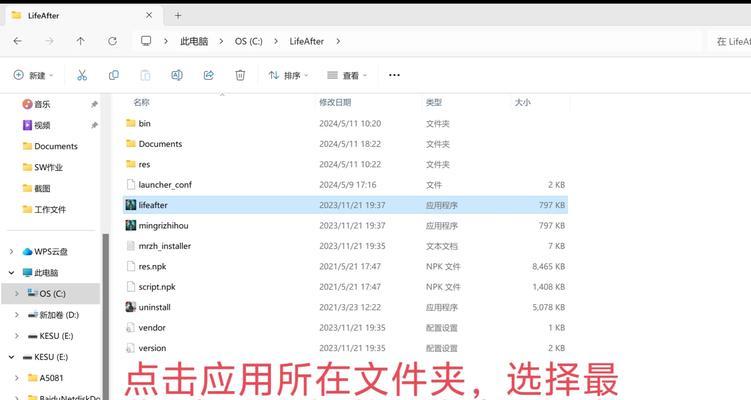The image size is (751, 400).
Task: Click the Delete trash can icon
Action: [x=240, y=75]
